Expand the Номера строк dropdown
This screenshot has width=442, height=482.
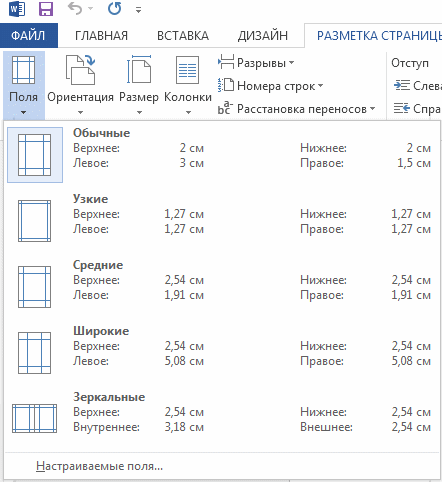(x=270, y=86)
